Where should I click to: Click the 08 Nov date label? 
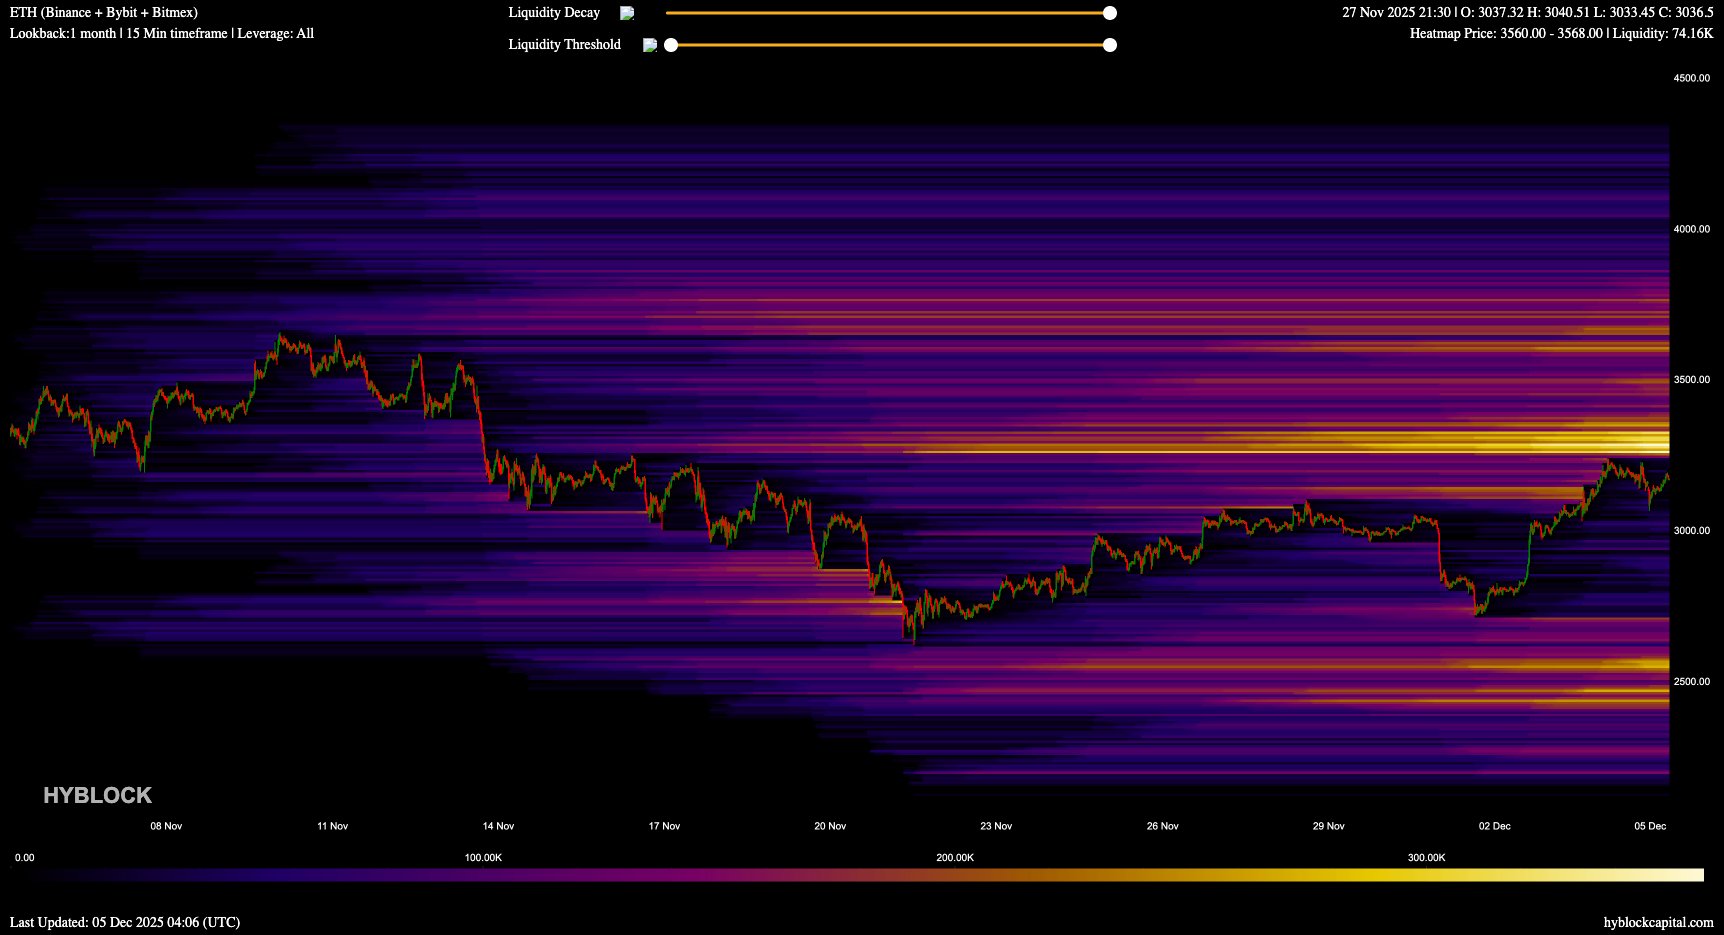[x=166, y=826]
